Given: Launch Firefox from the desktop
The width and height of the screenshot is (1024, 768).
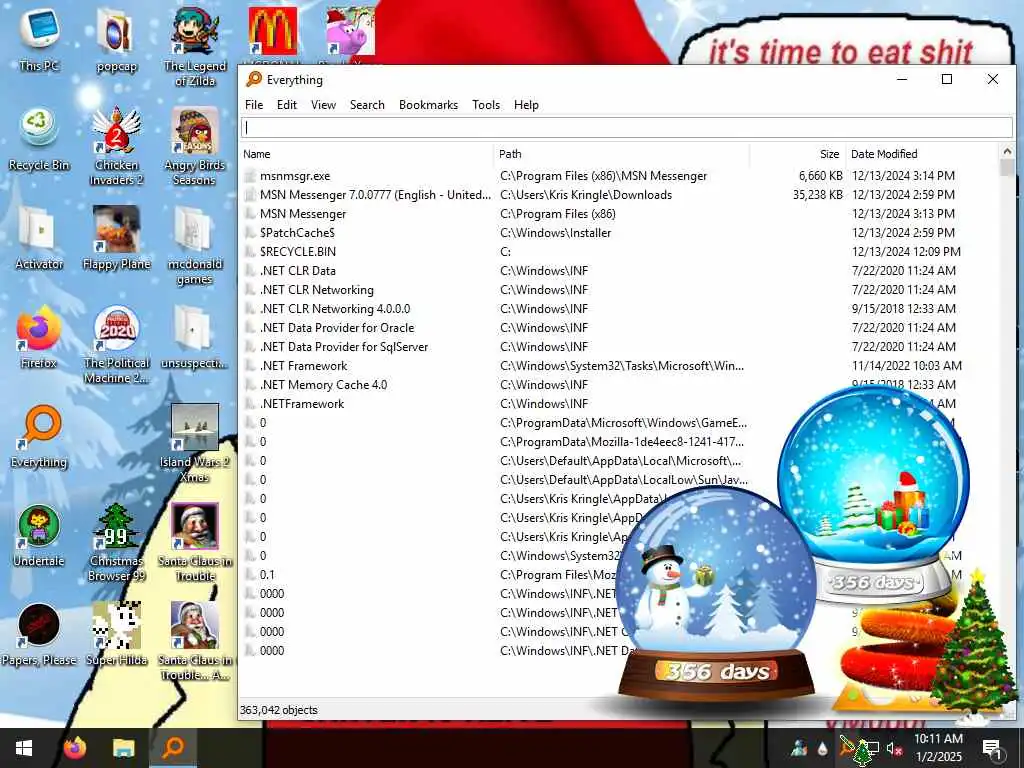Looking at the screenshot, I should (x=39, y=336).
